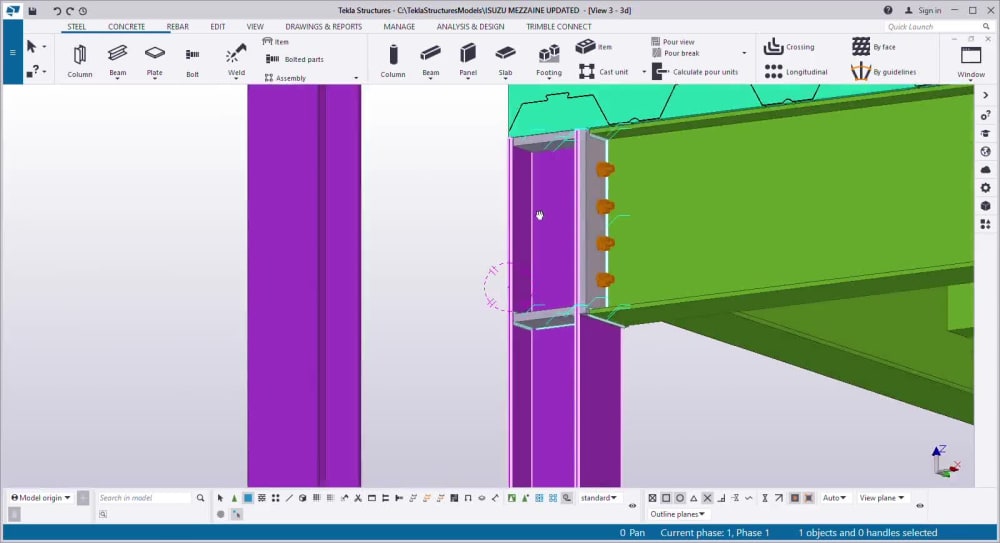The width and height of the screenshot is (1000, 543).
Task: Select Crossing rebar tool
Action: [x=789, y=47]
